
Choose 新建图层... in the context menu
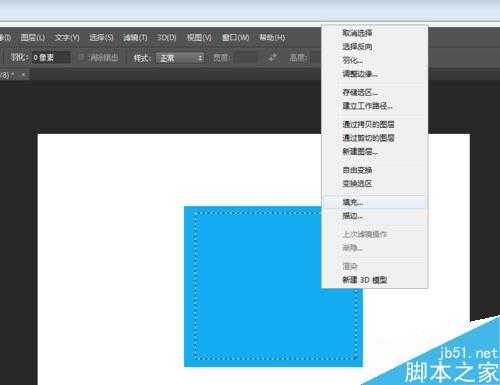[375, 151]
